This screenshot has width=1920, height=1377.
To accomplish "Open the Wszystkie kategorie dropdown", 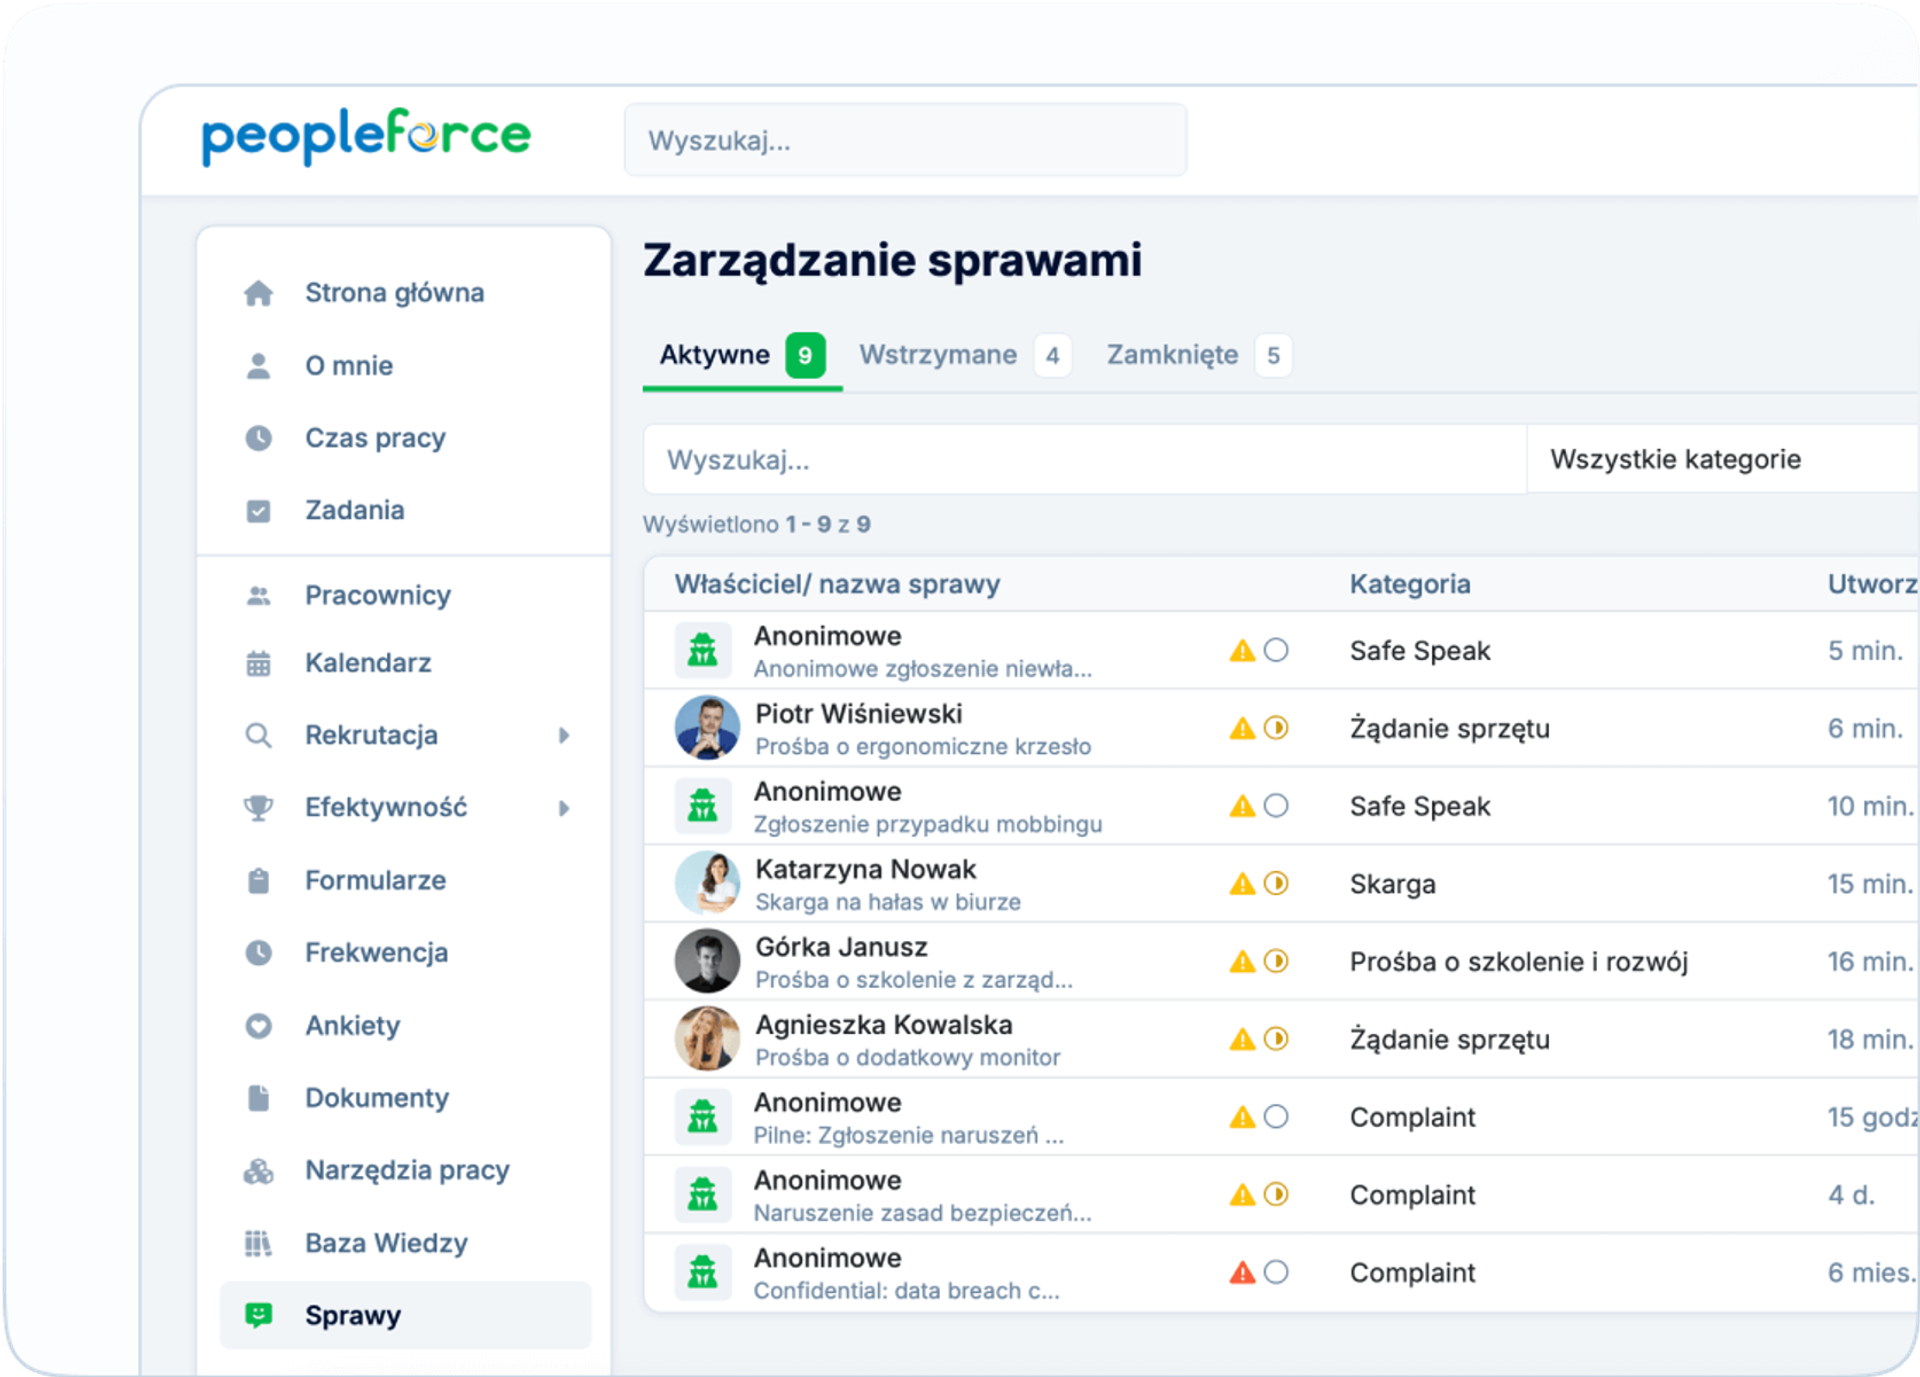I will (1723, 459).
